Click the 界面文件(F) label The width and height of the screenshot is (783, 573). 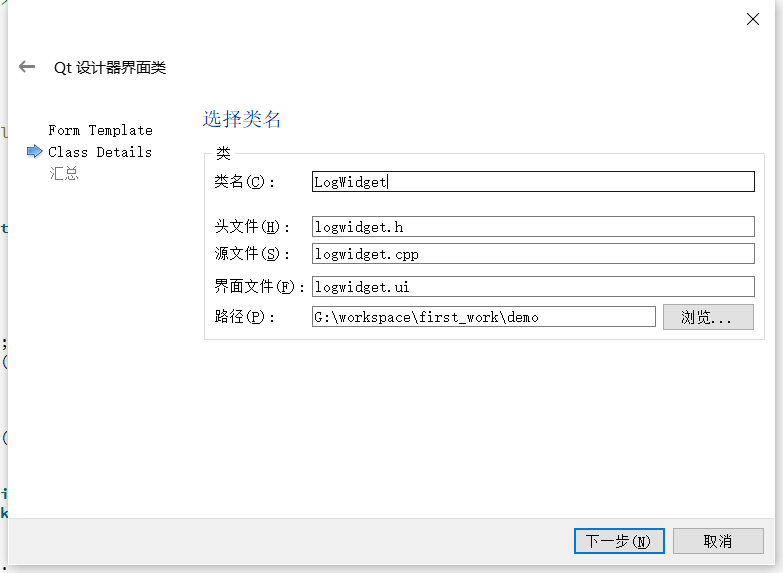[x=259, y=287]
